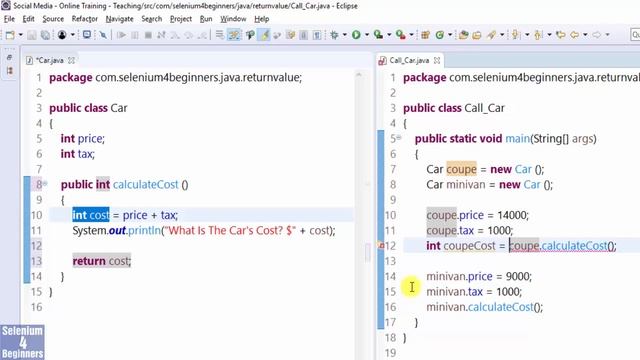Switch to the Call_Car.java editor tab
This screenshot has height=360, width=640.
[x=409, y=60]
